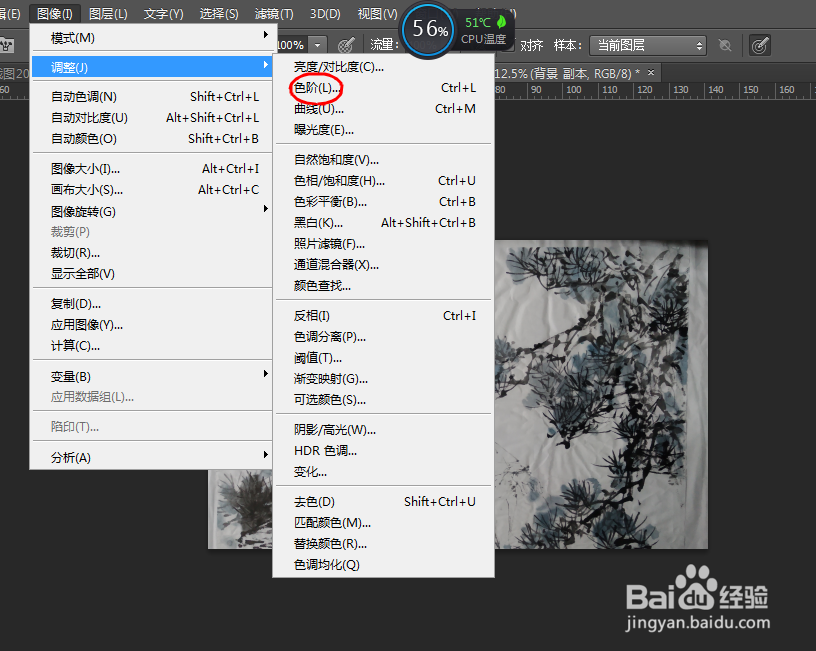Expand the 模式(M) submenu
The image size is (816, 651).
pos(152,38)
